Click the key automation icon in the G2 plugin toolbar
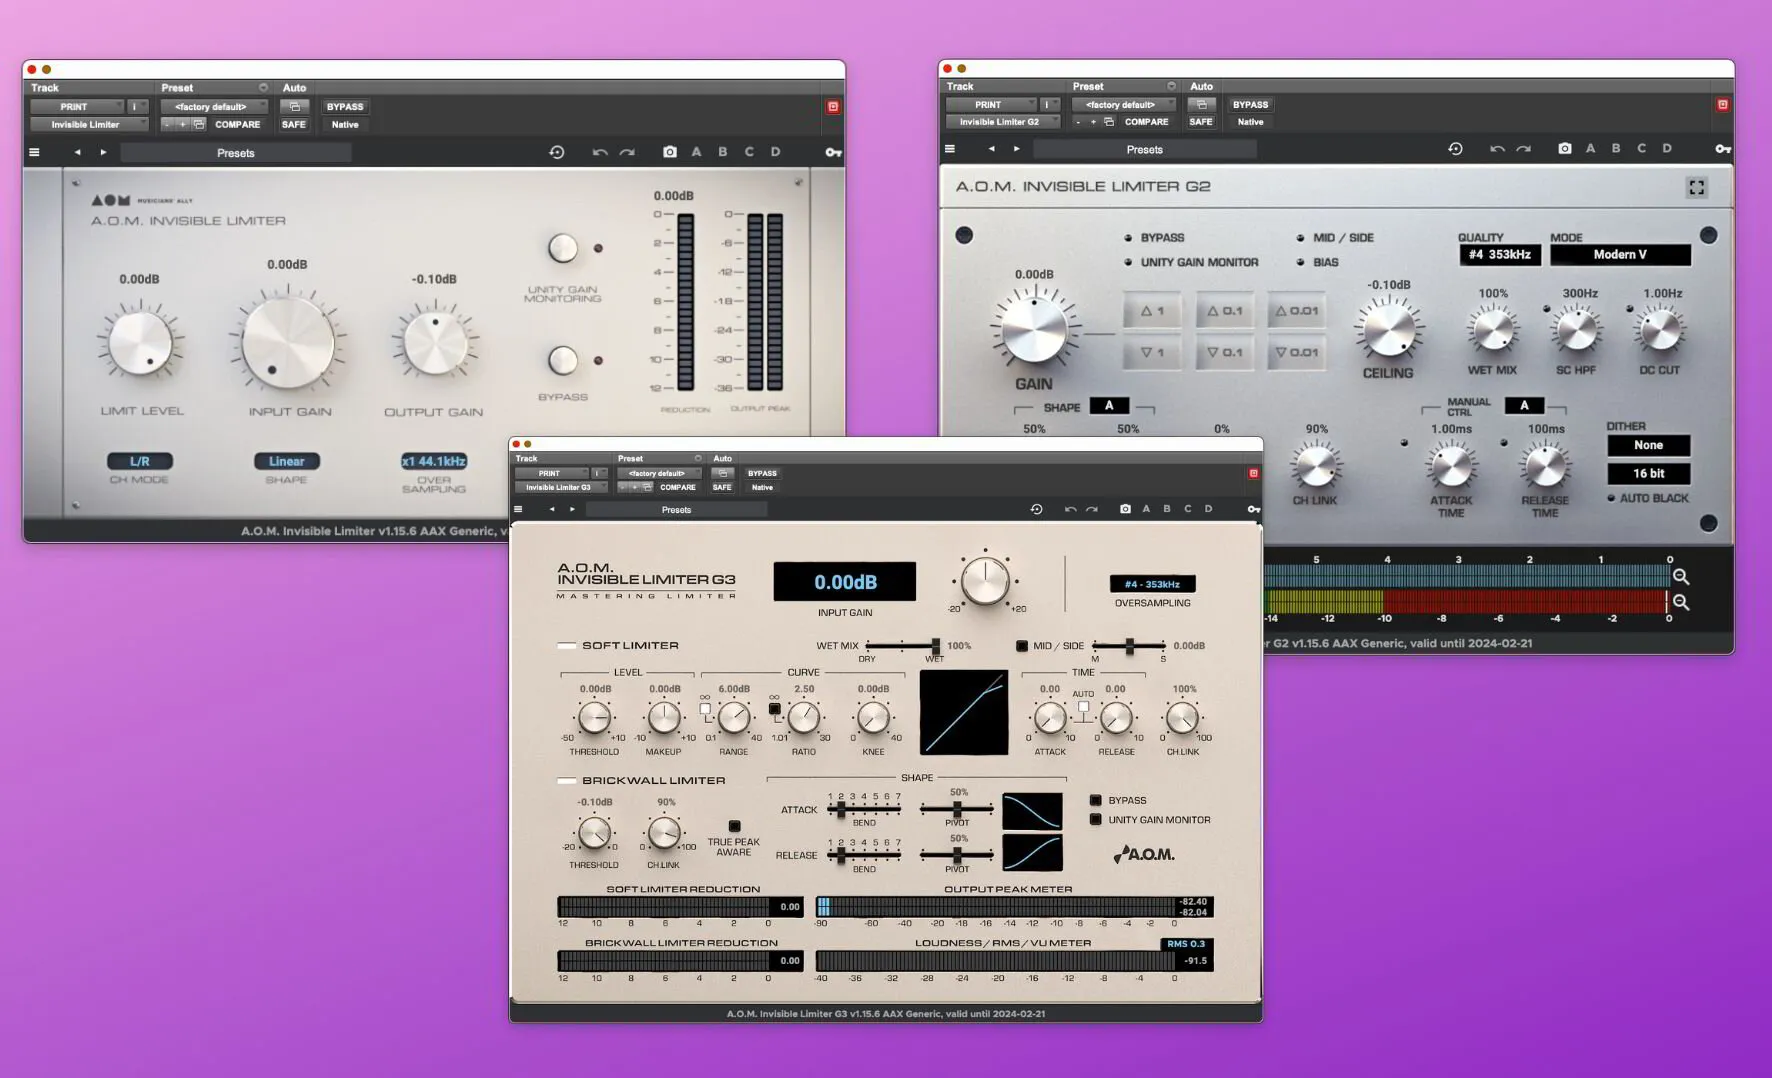The image size is (1772, 1078). pyautogui.click(x=1723, y=149)
